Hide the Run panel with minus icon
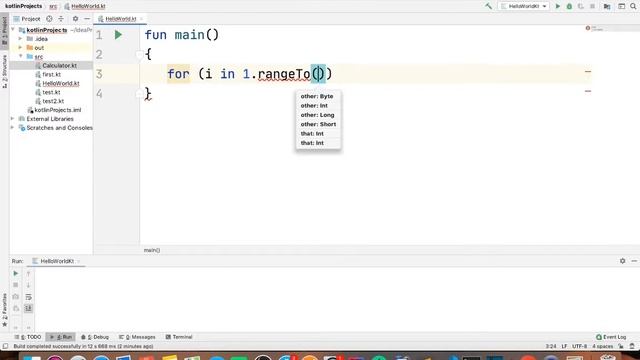 point(633,261)
